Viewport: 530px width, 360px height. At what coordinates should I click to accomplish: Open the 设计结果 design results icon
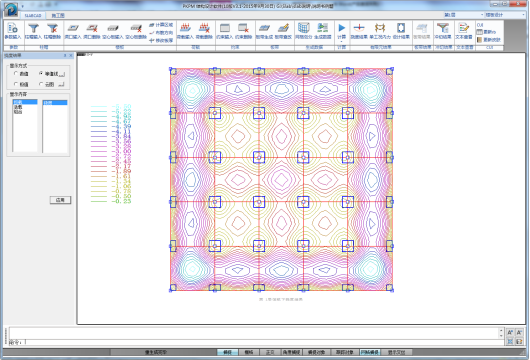point(401,31)
